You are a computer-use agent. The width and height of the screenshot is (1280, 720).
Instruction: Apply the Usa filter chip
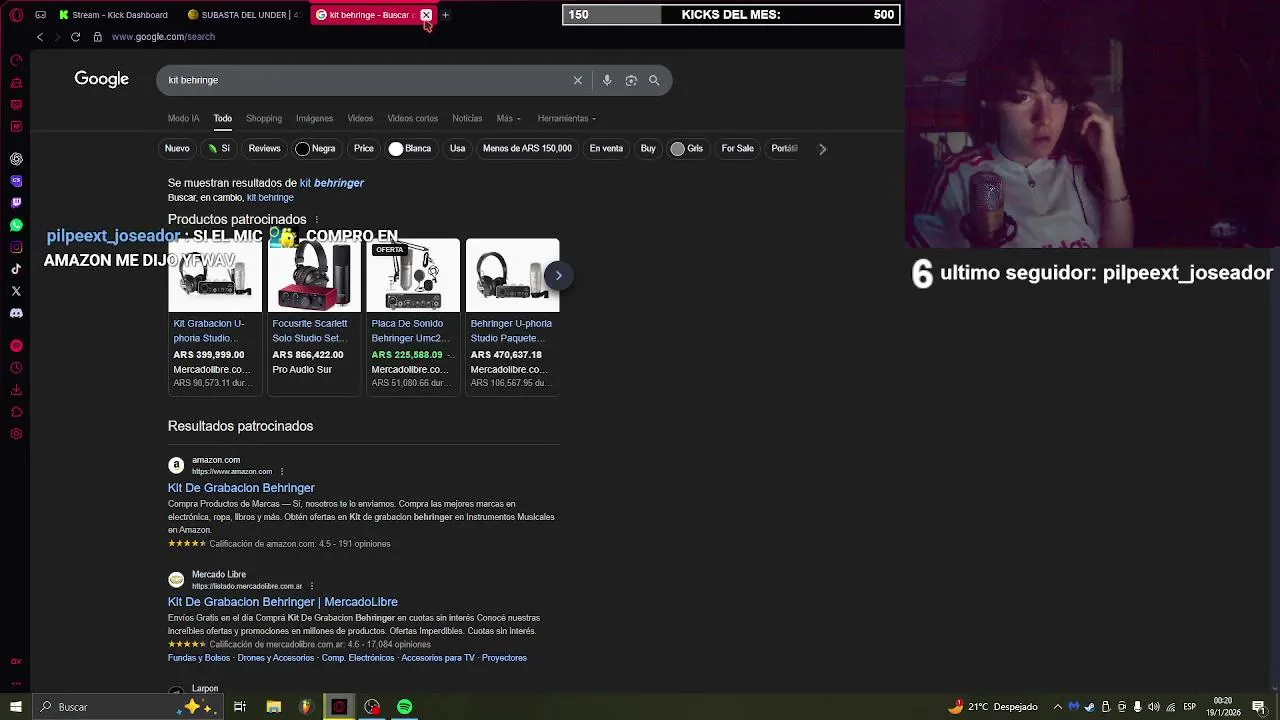(x=457, y=148)
